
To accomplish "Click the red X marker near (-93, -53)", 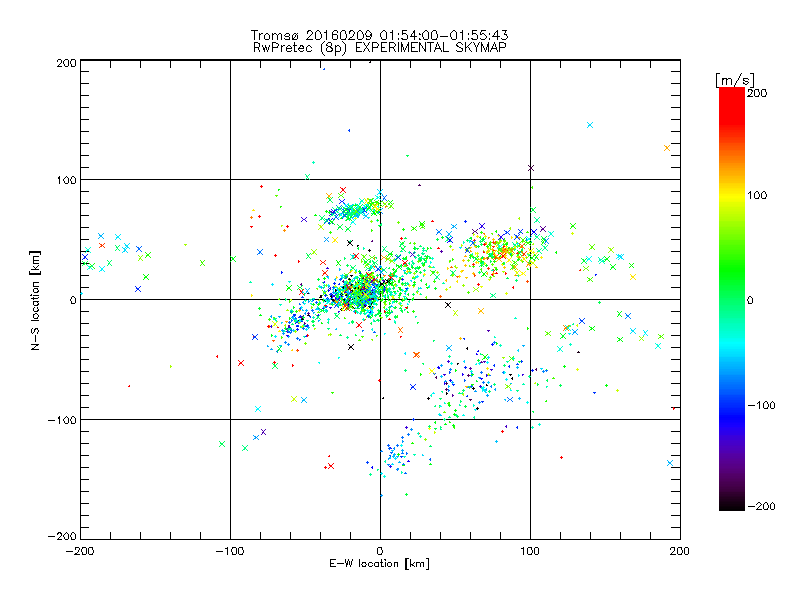I will coord(241,363).
